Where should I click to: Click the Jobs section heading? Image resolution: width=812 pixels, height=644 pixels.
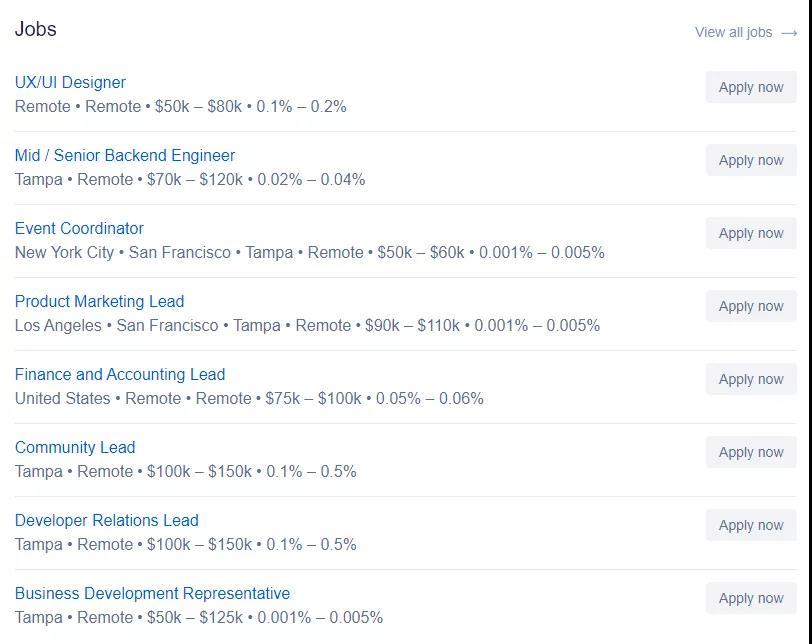tap(36, 29)
